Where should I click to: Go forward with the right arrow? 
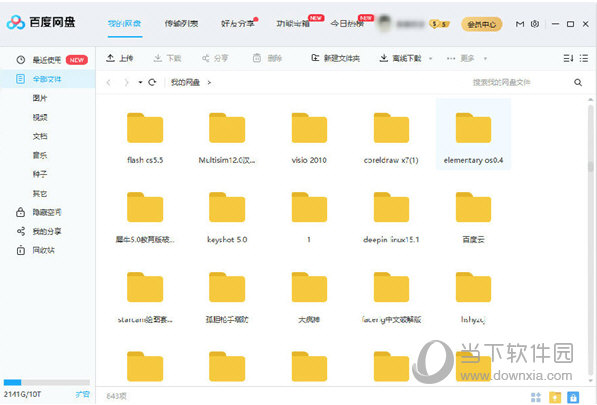click(126, 82)
